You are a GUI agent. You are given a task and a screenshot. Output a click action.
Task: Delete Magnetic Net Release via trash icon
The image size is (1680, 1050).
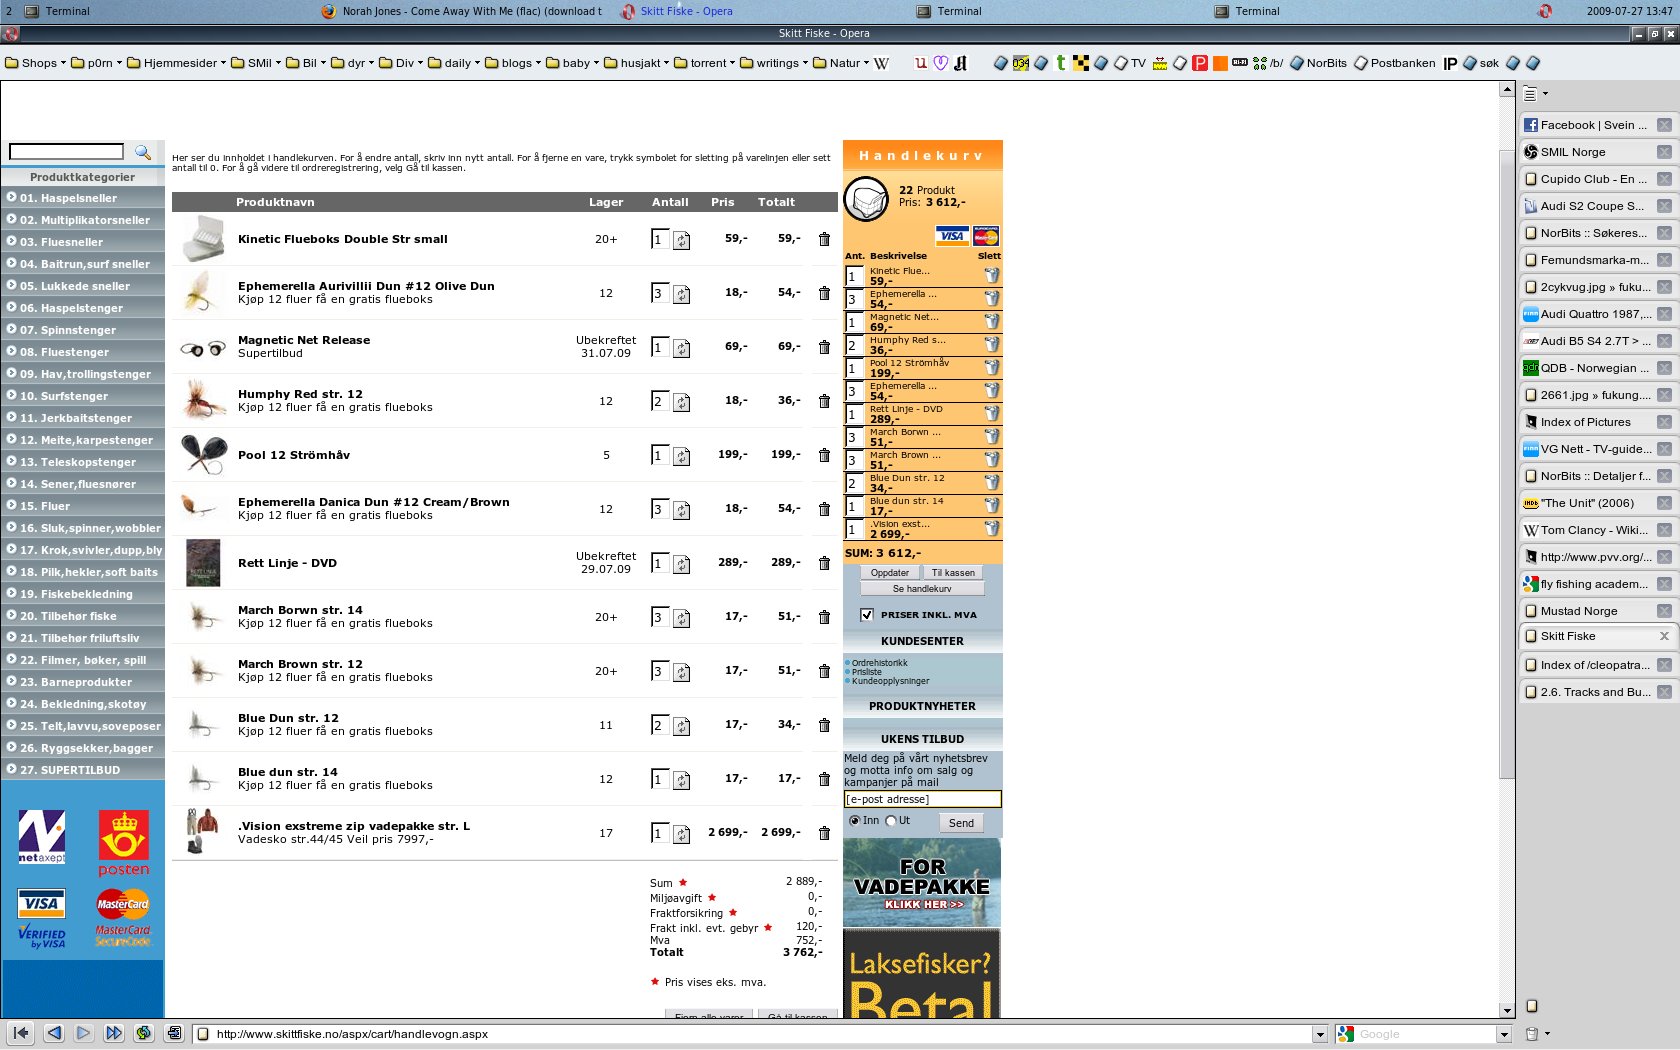(x=824, y=347)
